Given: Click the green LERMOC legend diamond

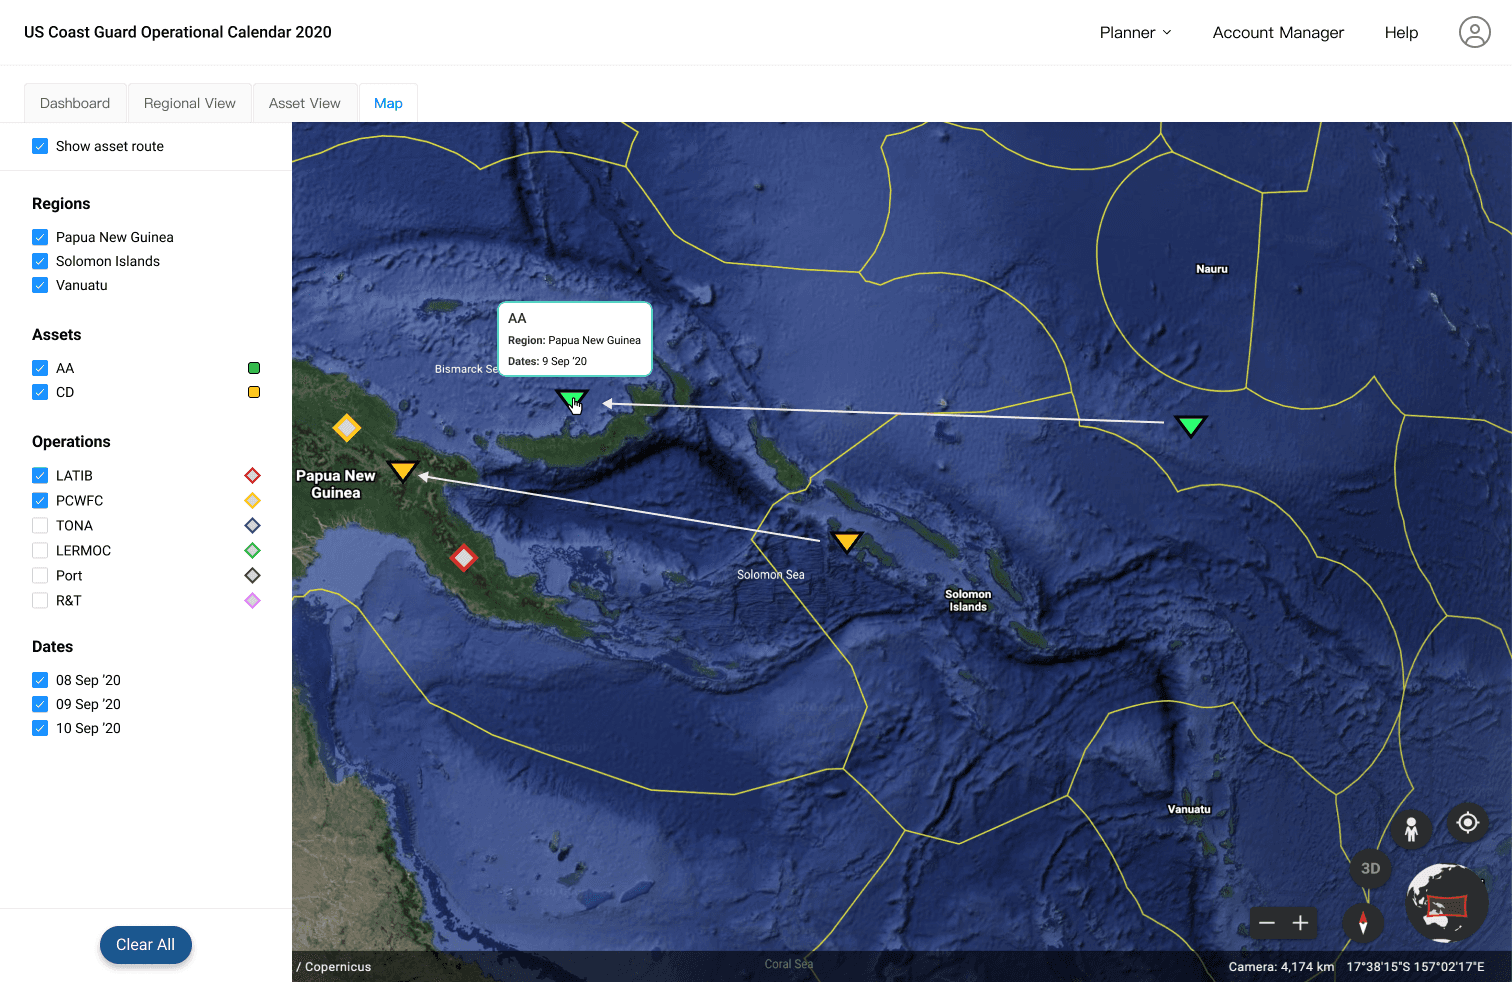Looking at the screenshot, I should pyautogui.click(x=253, y=550).
